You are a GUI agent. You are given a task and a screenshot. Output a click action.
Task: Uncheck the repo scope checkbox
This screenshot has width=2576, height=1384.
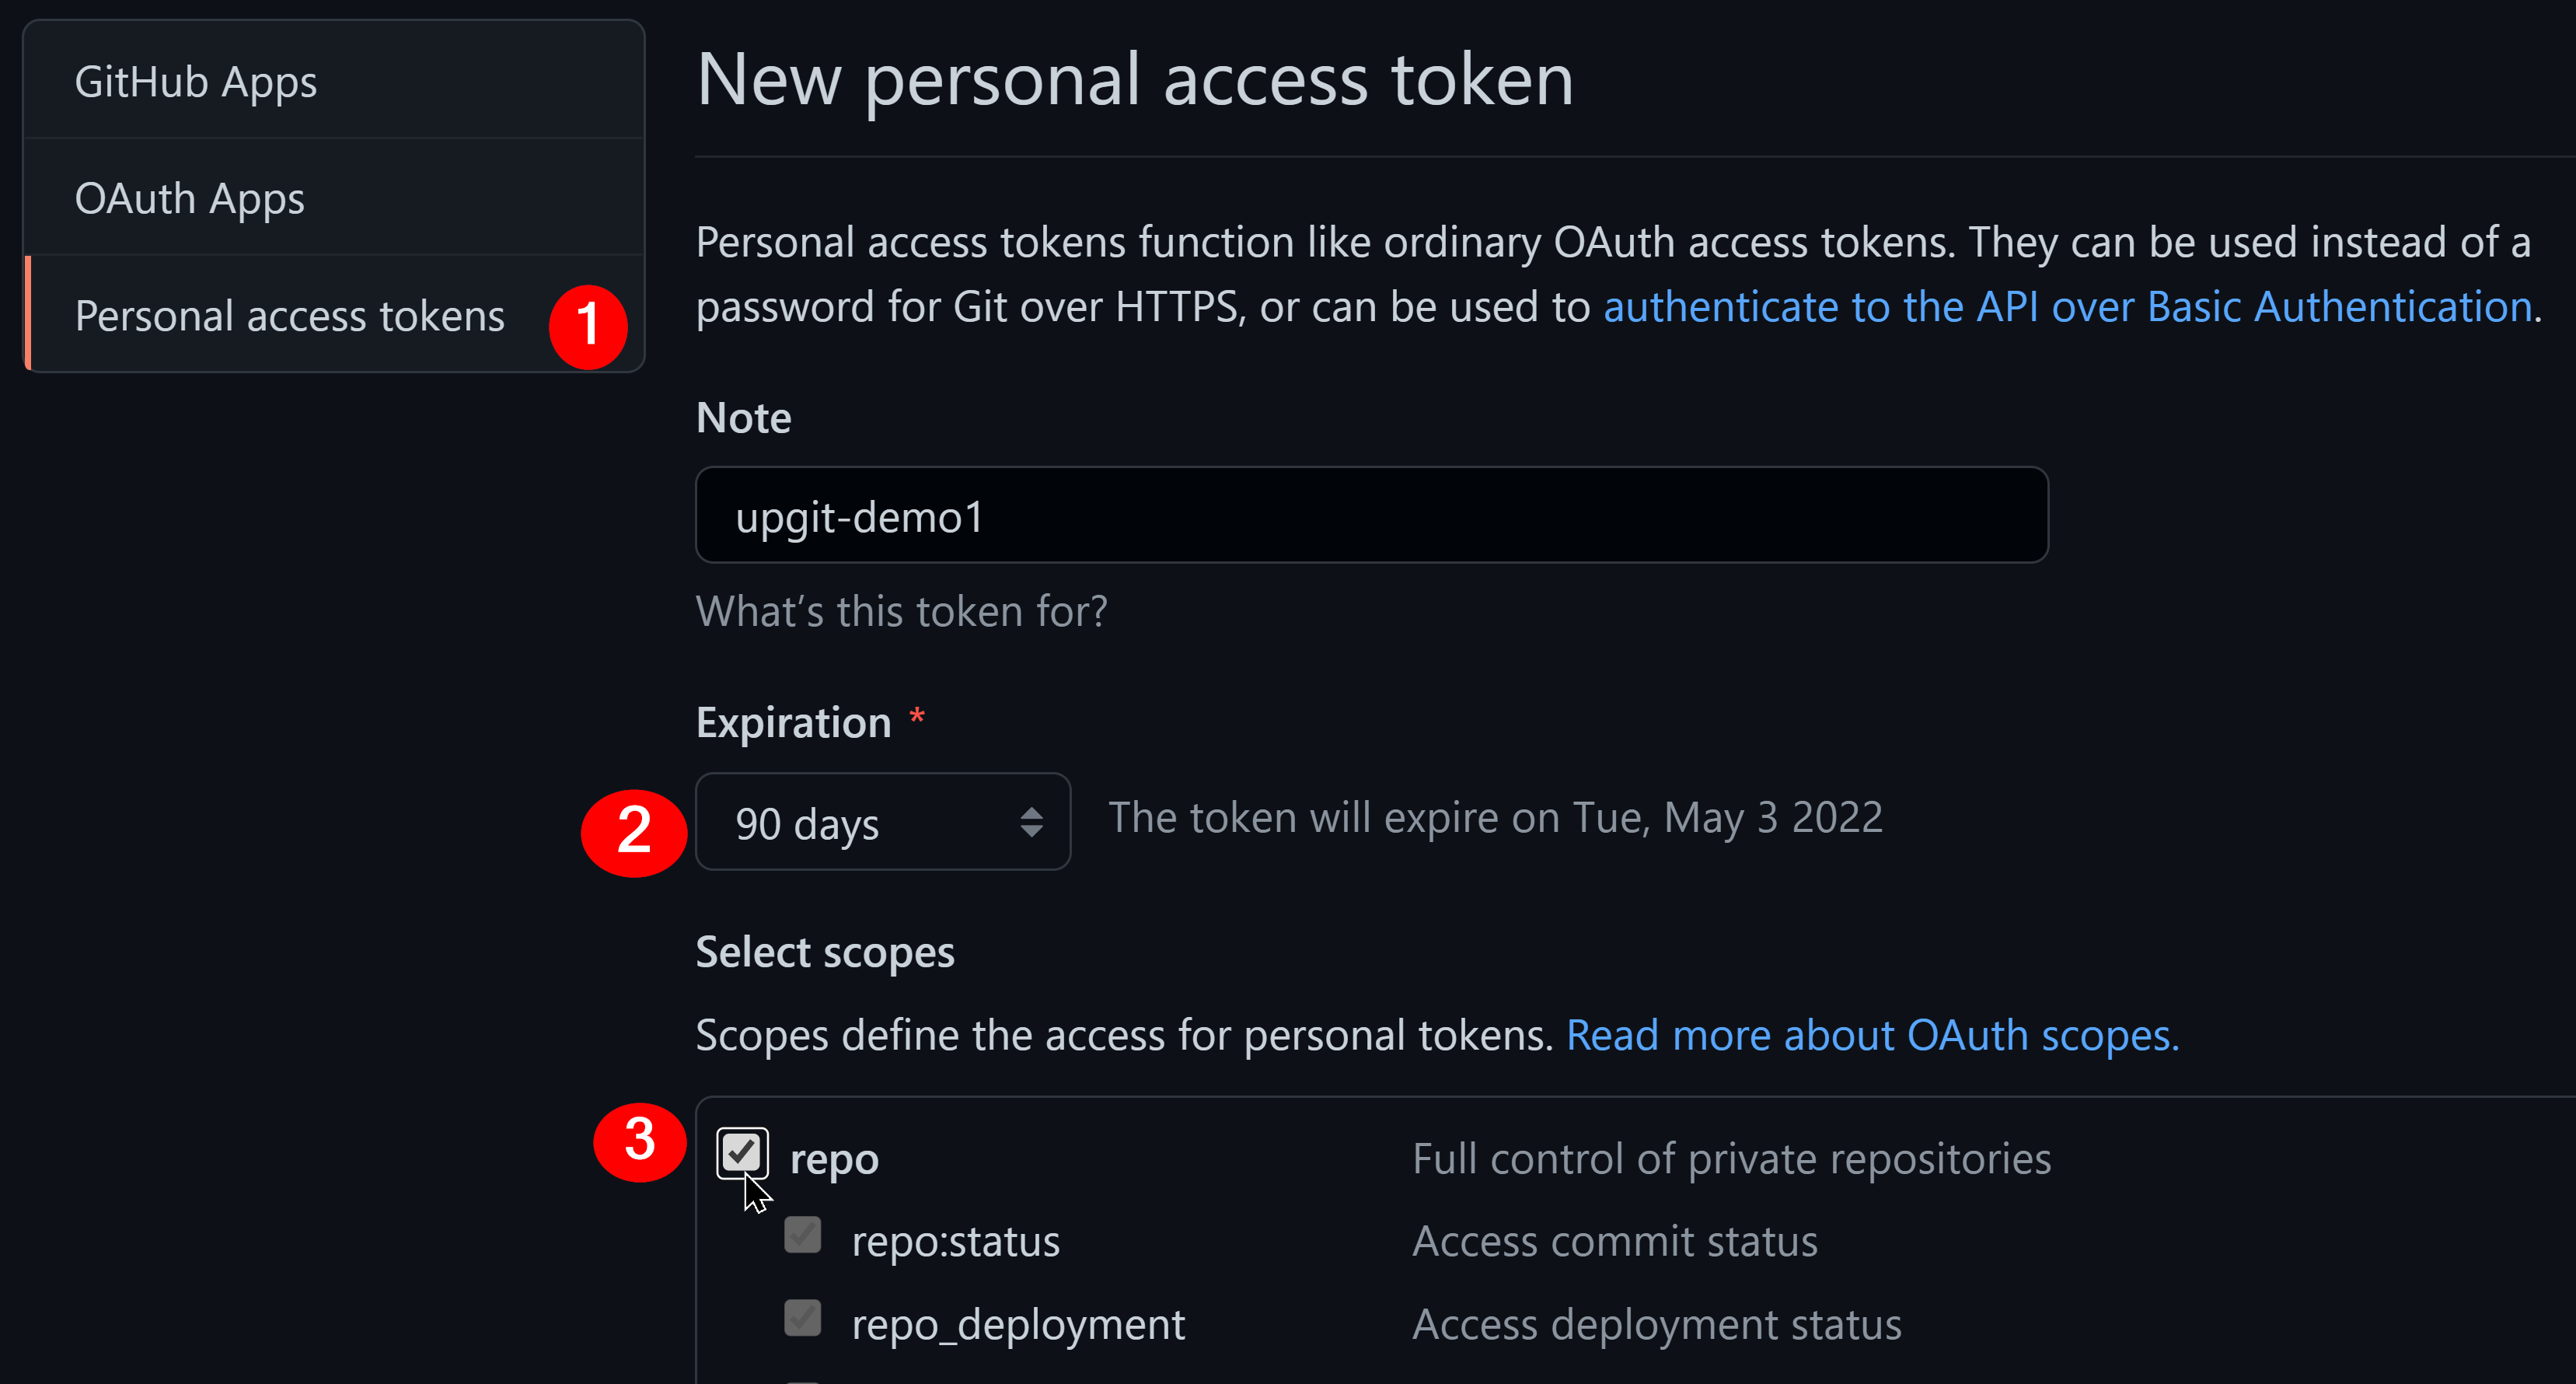pyautogui.click(x=742, y=1153)
